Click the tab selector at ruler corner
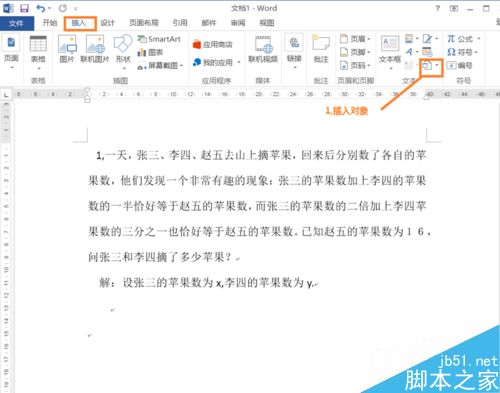The height and width of the screenshot is (393, 500). coord(6,95)
